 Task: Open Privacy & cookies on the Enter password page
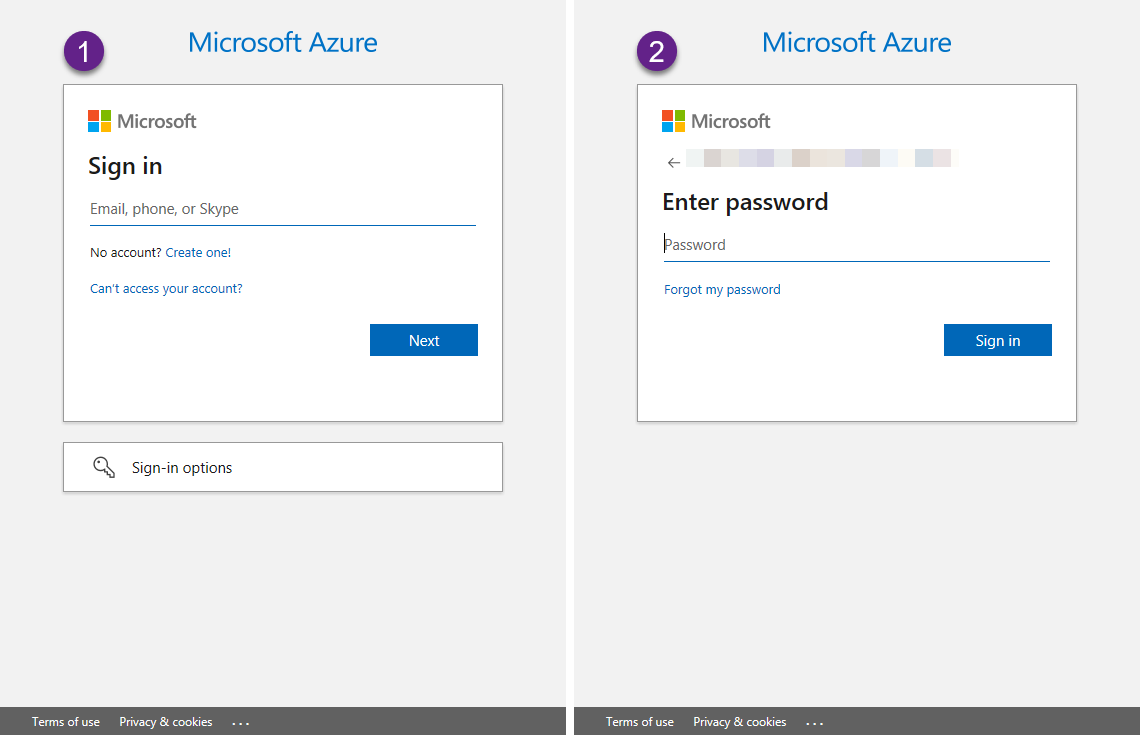(740, 722)
